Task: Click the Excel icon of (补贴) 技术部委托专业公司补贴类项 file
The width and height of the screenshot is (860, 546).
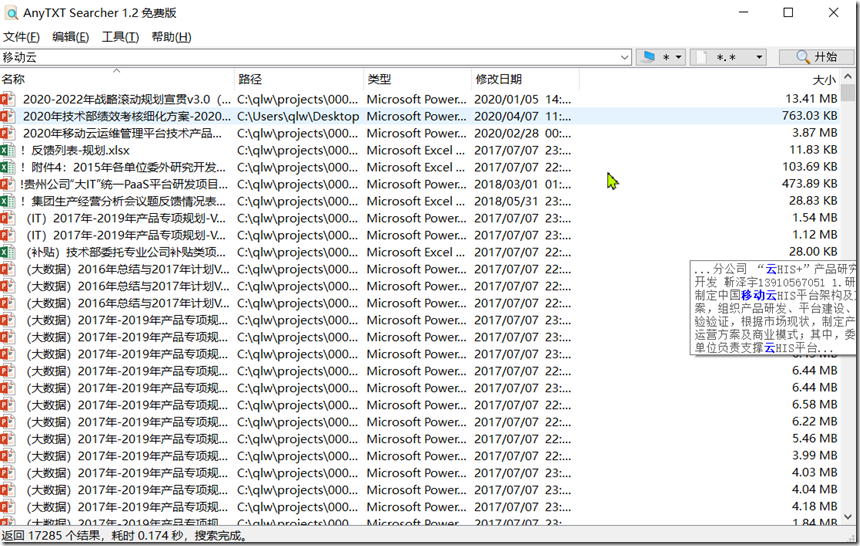Action: coord(9,252)
